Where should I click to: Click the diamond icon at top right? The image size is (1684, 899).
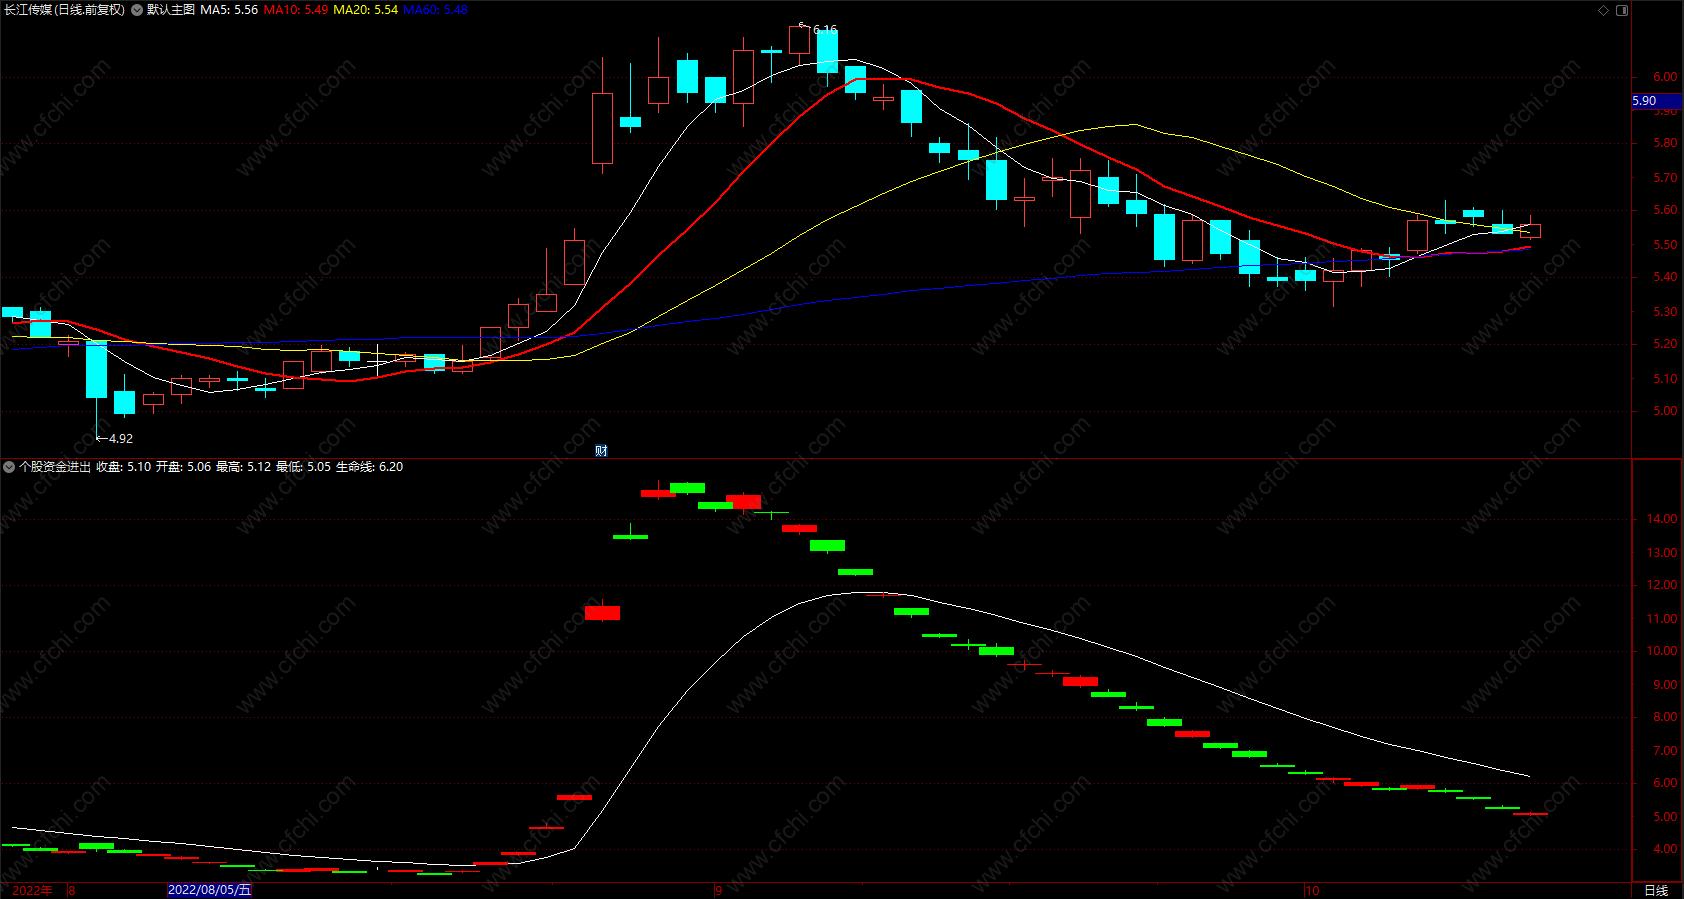pos(1603,10)
